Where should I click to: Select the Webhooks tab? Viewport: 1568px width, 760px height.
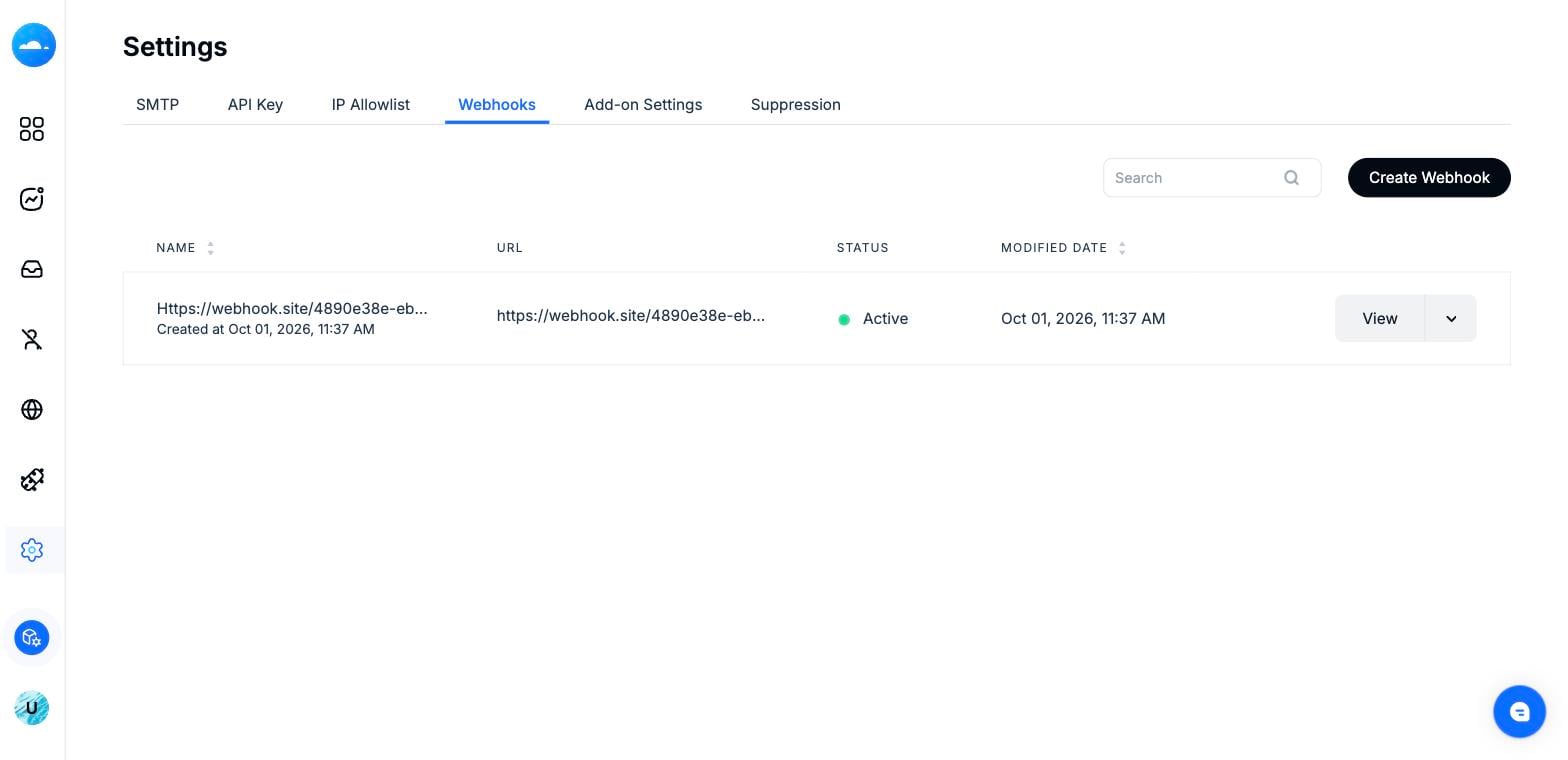point(497,105)
